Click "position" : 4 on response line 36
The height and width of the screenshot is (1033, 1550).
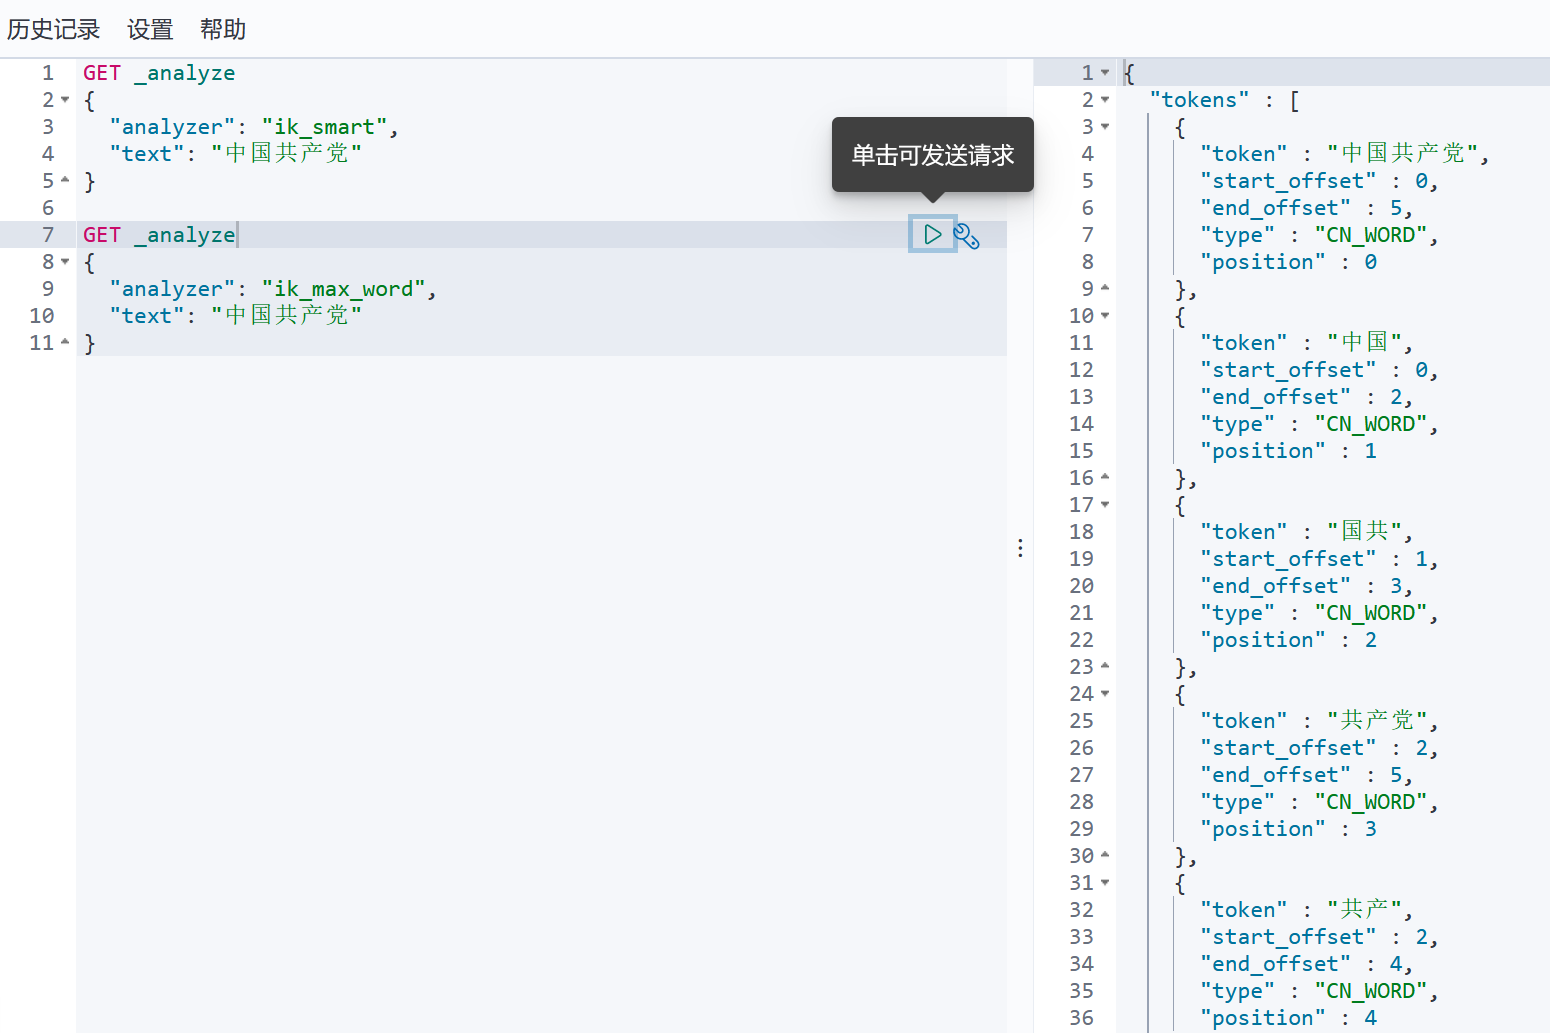pyautogui.click(x=1288, y=1018)
